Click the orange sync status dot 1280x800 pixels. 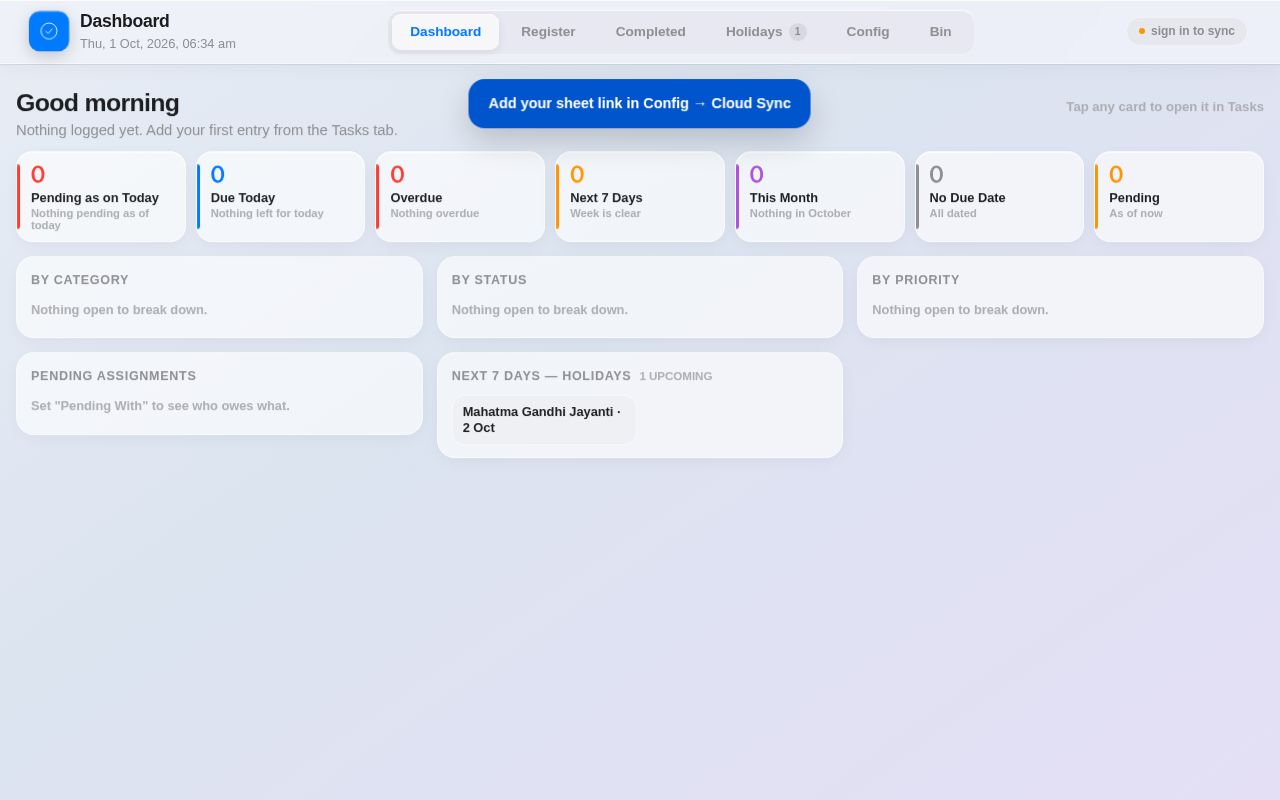[1142, 31]
